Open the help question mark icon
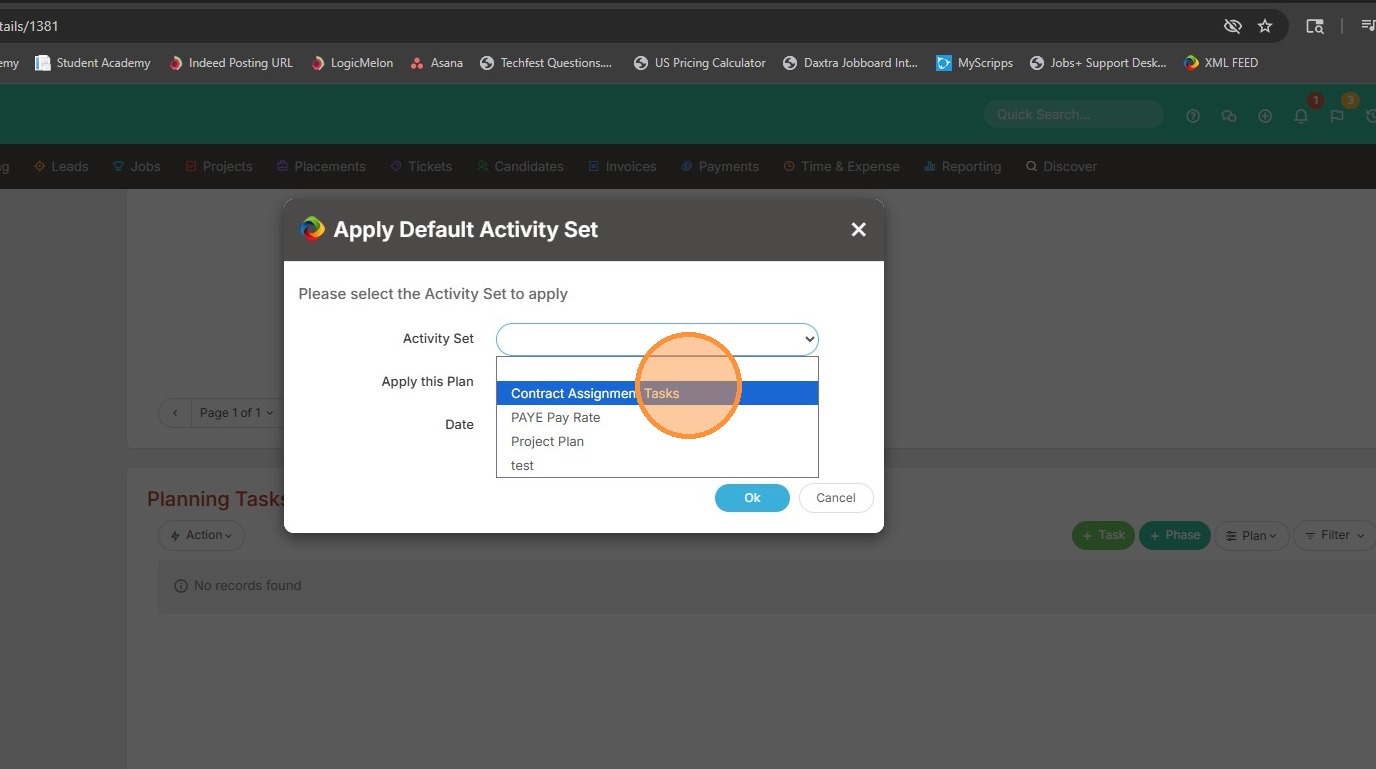Image resolution: width=1376 pixels, height=769 pixels. pyautogui.click(x=1193, y=116)
